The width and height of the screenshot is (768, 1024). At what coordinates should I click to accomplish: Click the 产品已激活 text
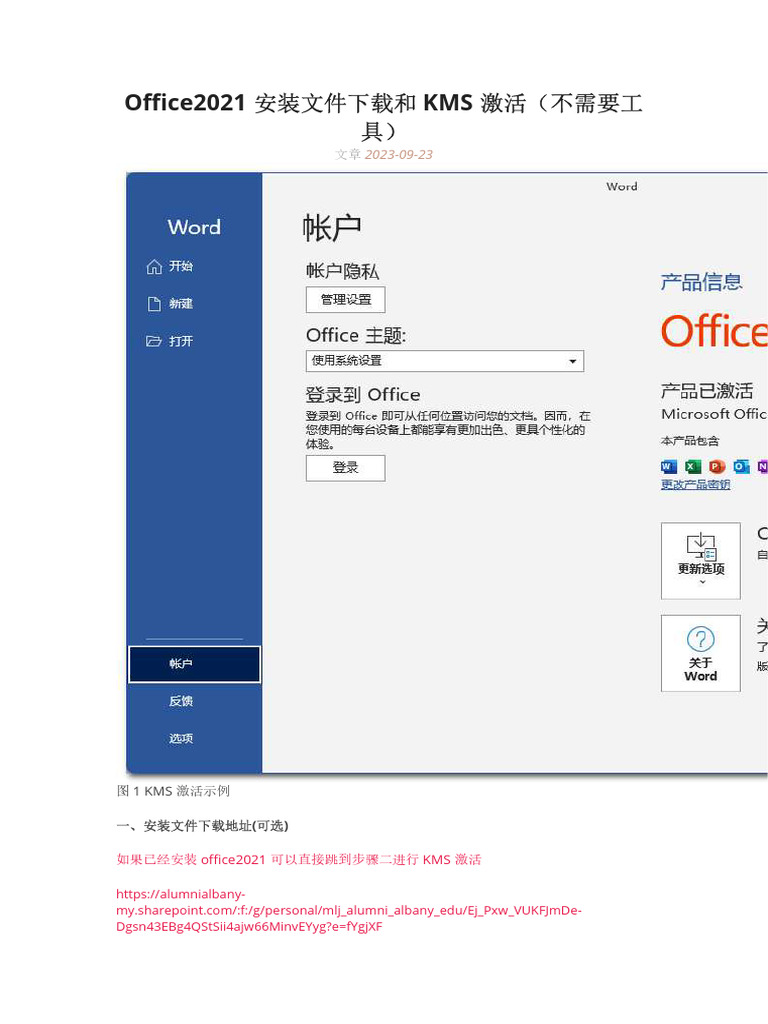point(707,391)
